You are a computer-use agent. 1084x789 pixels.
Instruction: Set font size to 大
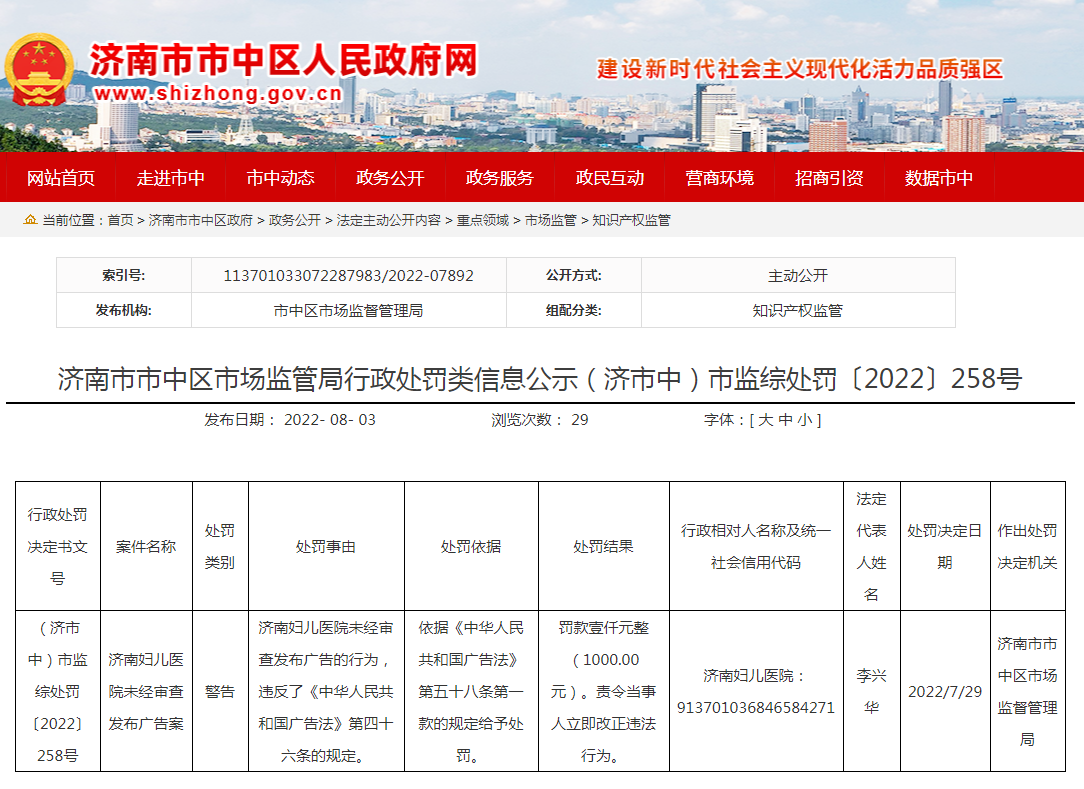tap(765, 420)
